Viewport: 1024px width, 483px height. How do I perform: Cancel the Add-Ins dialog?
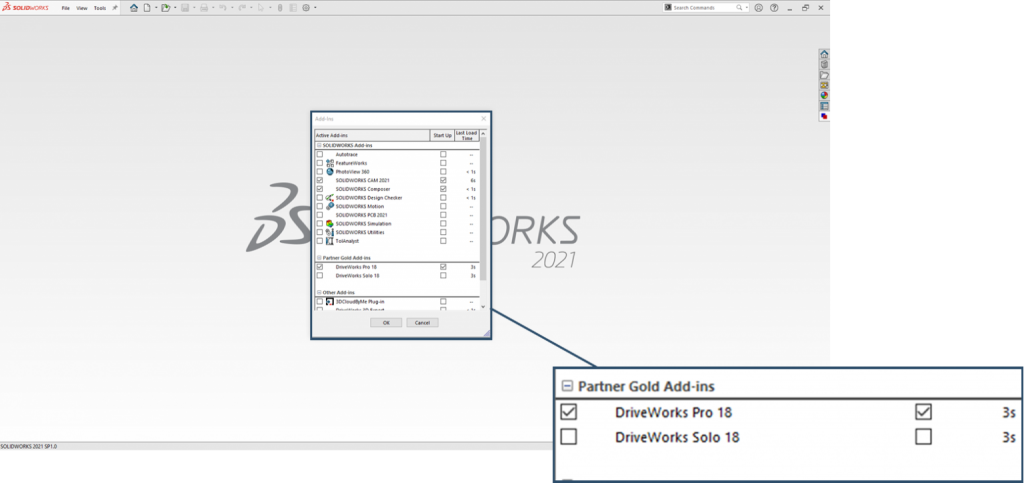422,322
